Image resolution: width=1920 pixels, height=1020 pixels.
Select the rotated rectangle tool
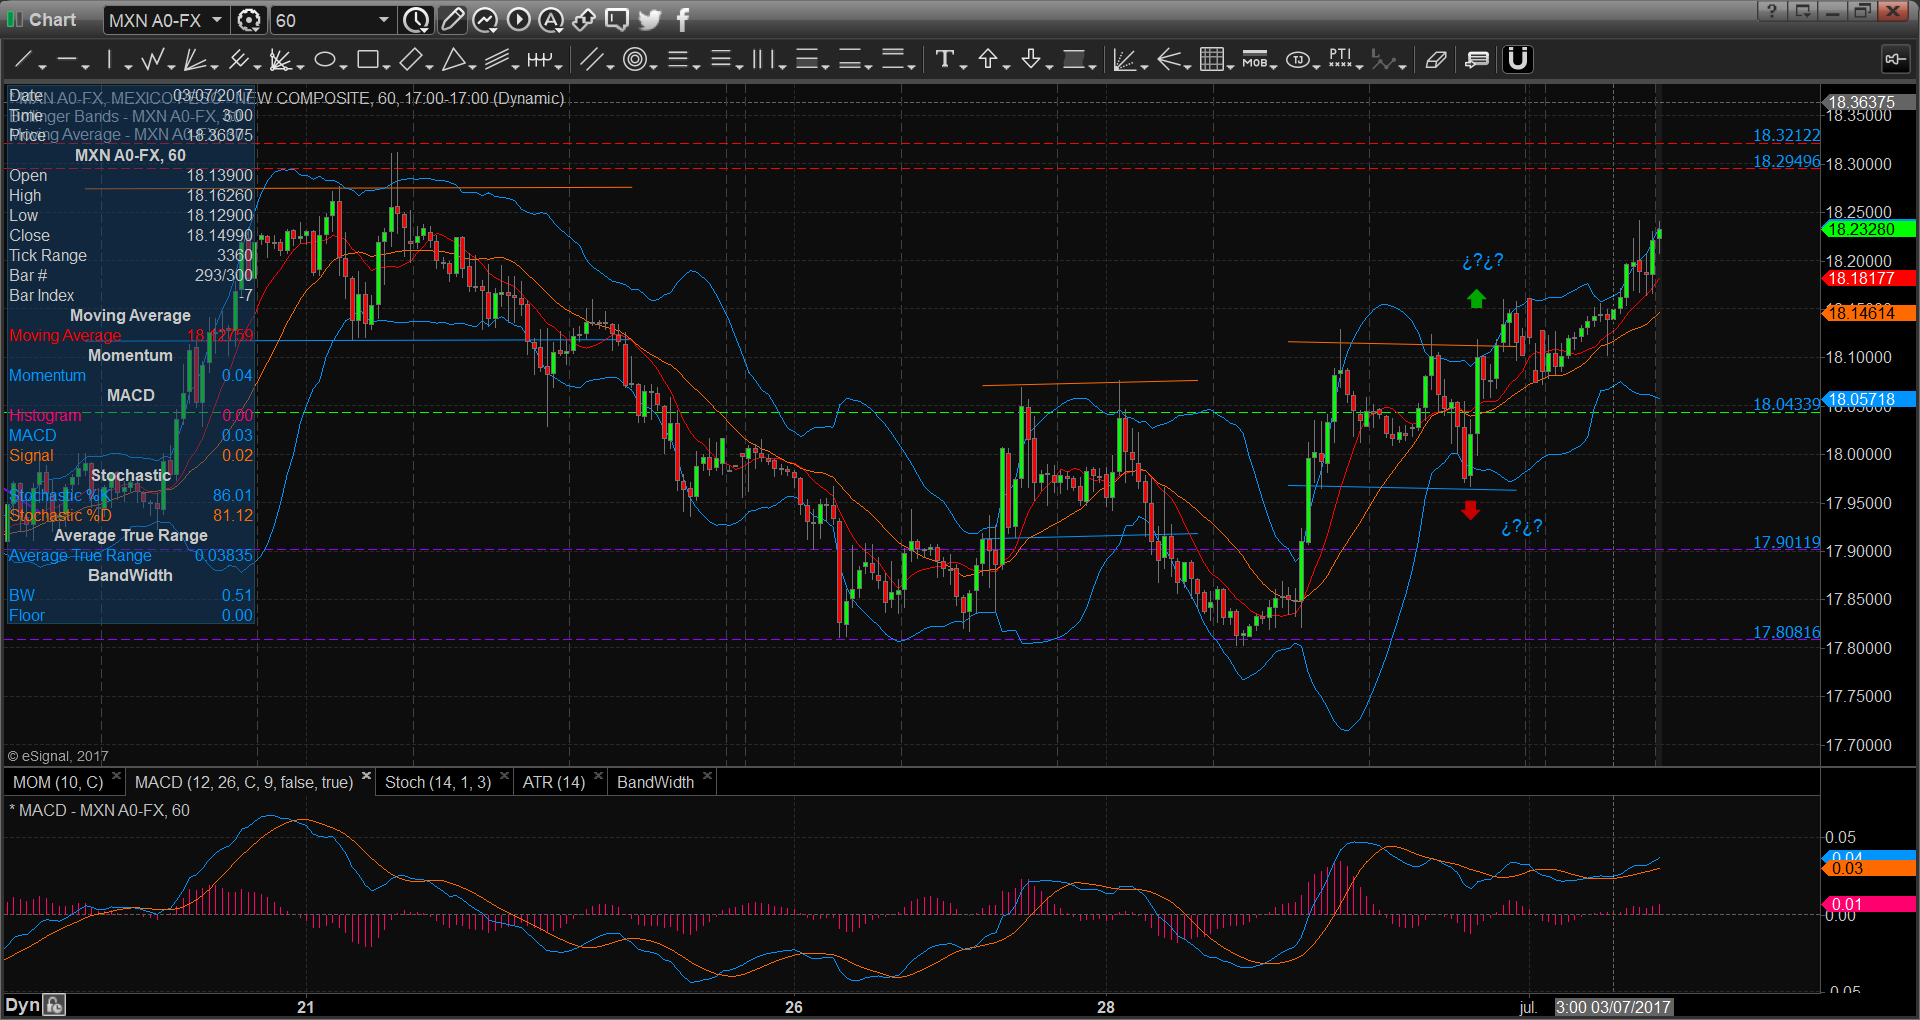coord(410,60)
